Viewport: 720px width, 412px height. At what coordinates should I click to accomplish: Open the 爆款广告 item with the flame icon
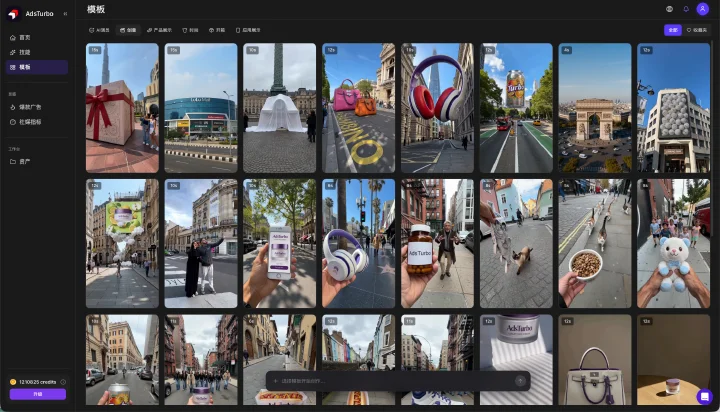click(37, 107)
